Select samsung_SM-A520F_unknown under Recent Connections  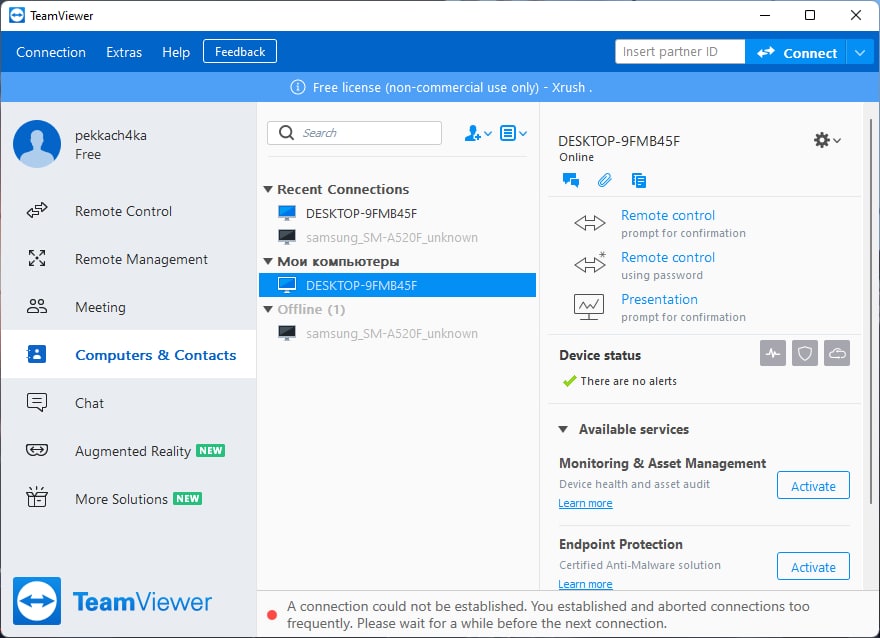point(397,237)
